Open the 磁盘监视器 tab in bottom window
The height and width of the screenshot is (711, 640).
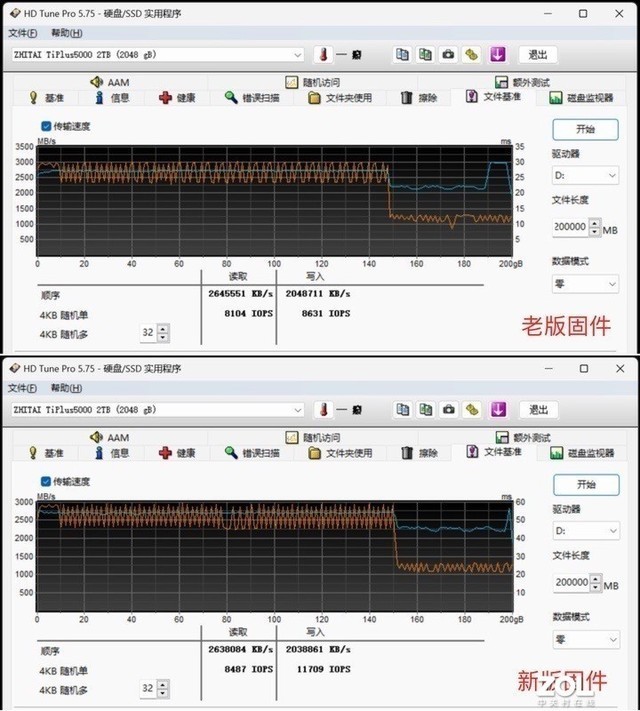[582, 453]
